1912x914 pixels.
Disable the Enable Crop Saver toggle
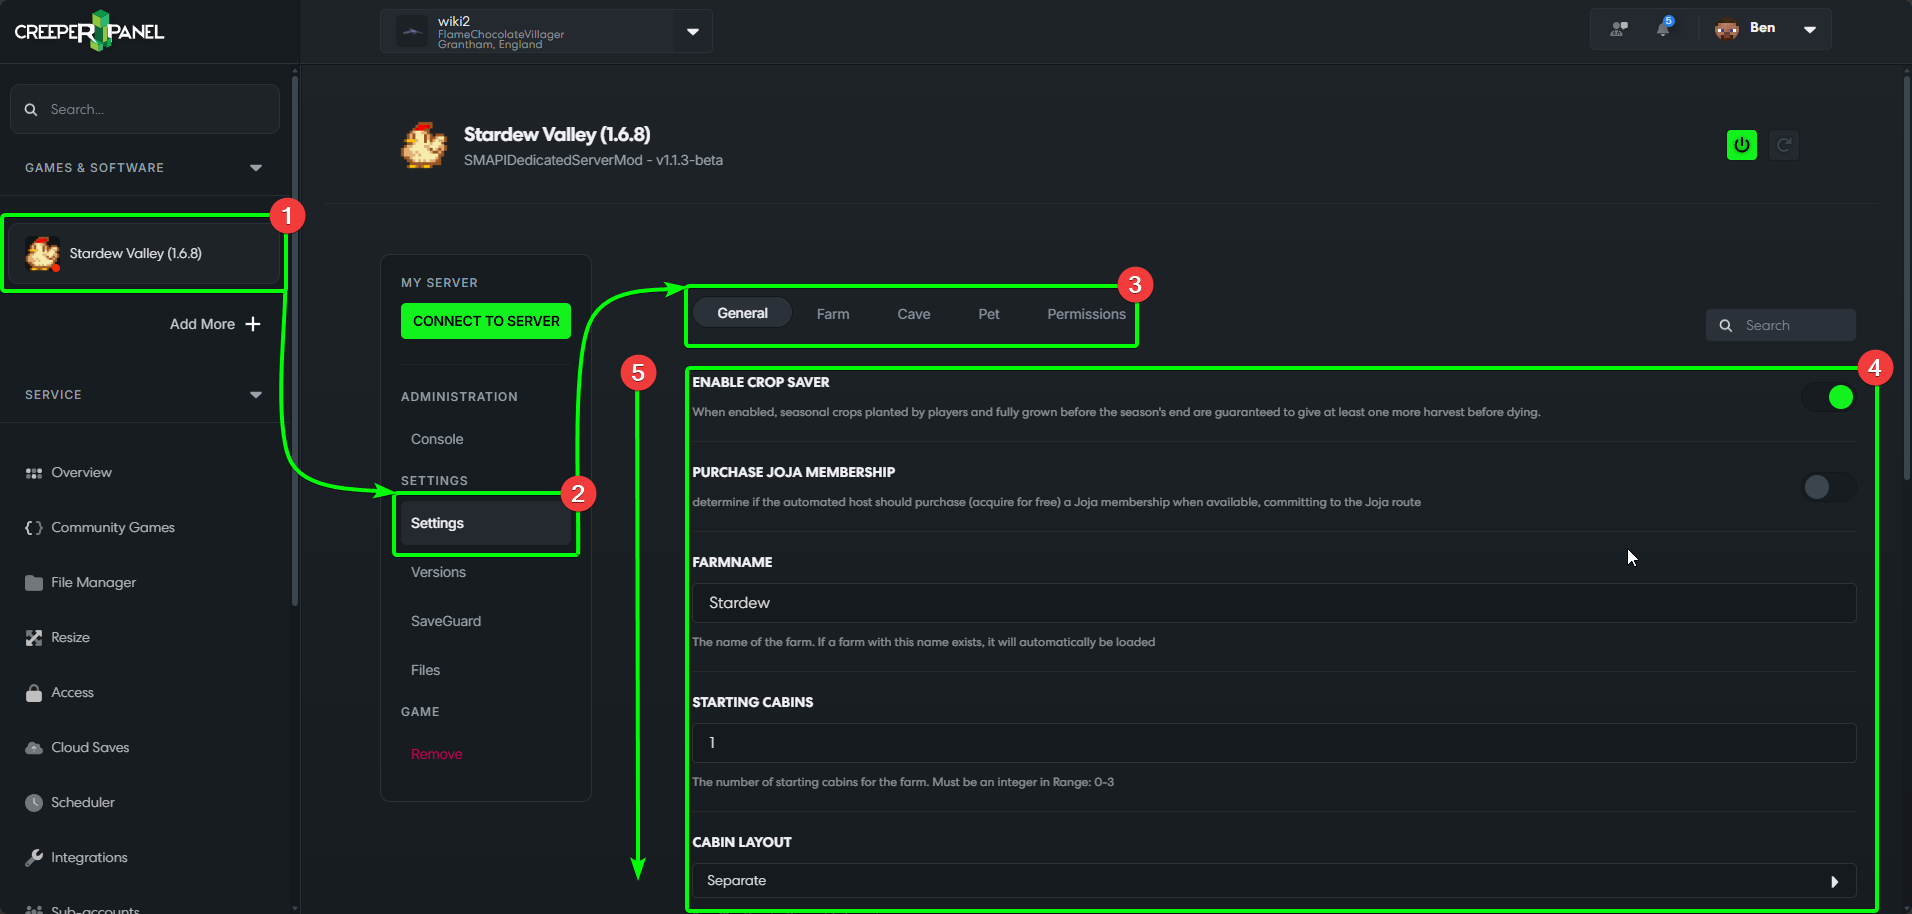[1829, 397]
